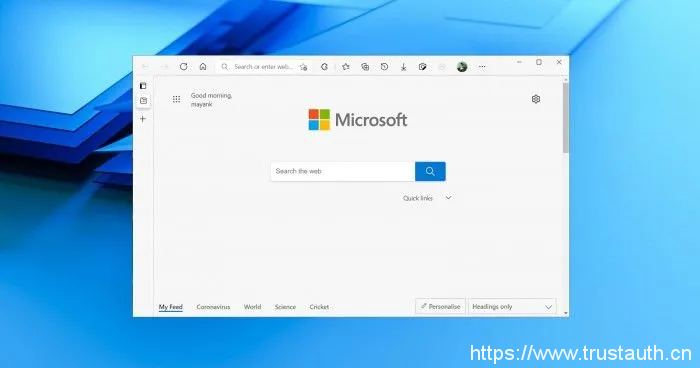The width and height of the screenshot is (700, 368).
Task: Open page settings gear icon
Action: (x=536, y=99)
